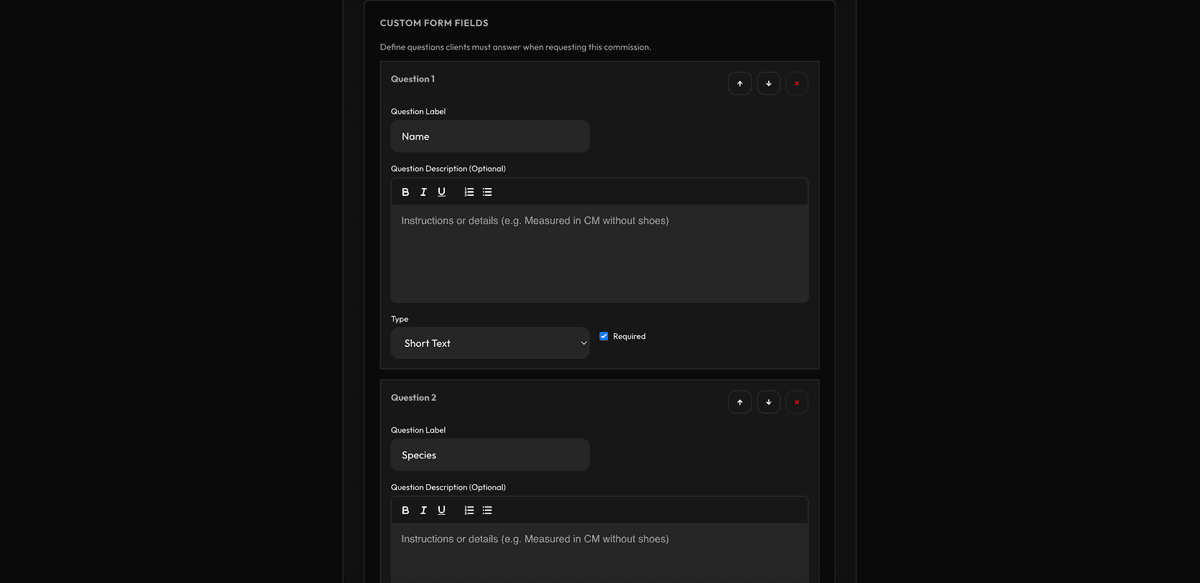Apply underline formatting in Question 2 description toolbar
1200x583 pixels.
pyautogui.click(x=441, y=509)
